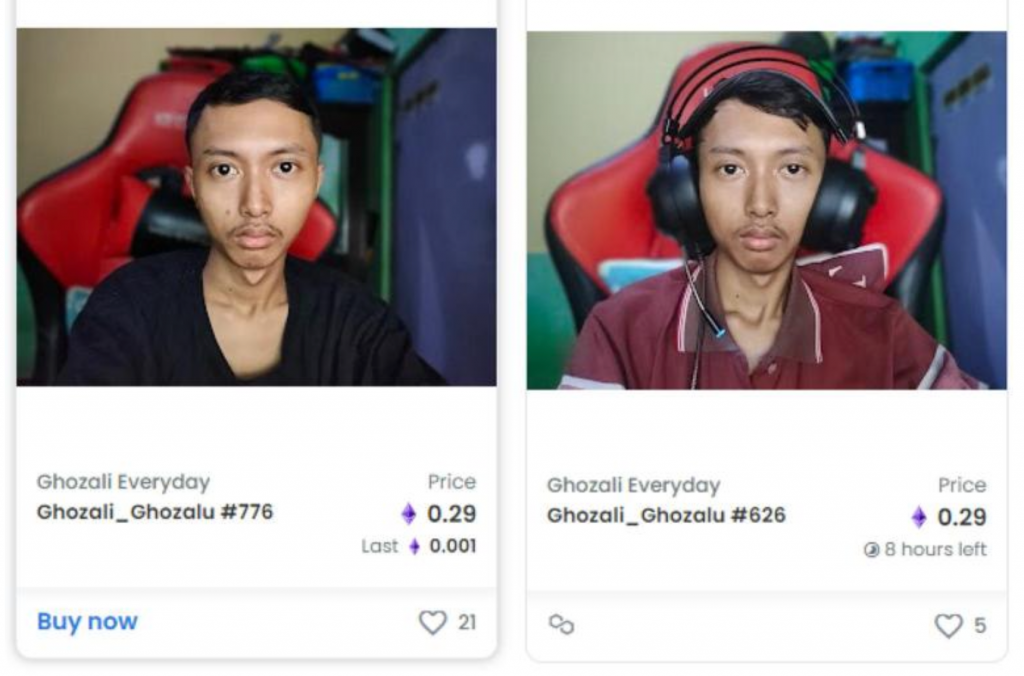Open the Ghozali_Ghozalu #776 title link

point(155,511)
